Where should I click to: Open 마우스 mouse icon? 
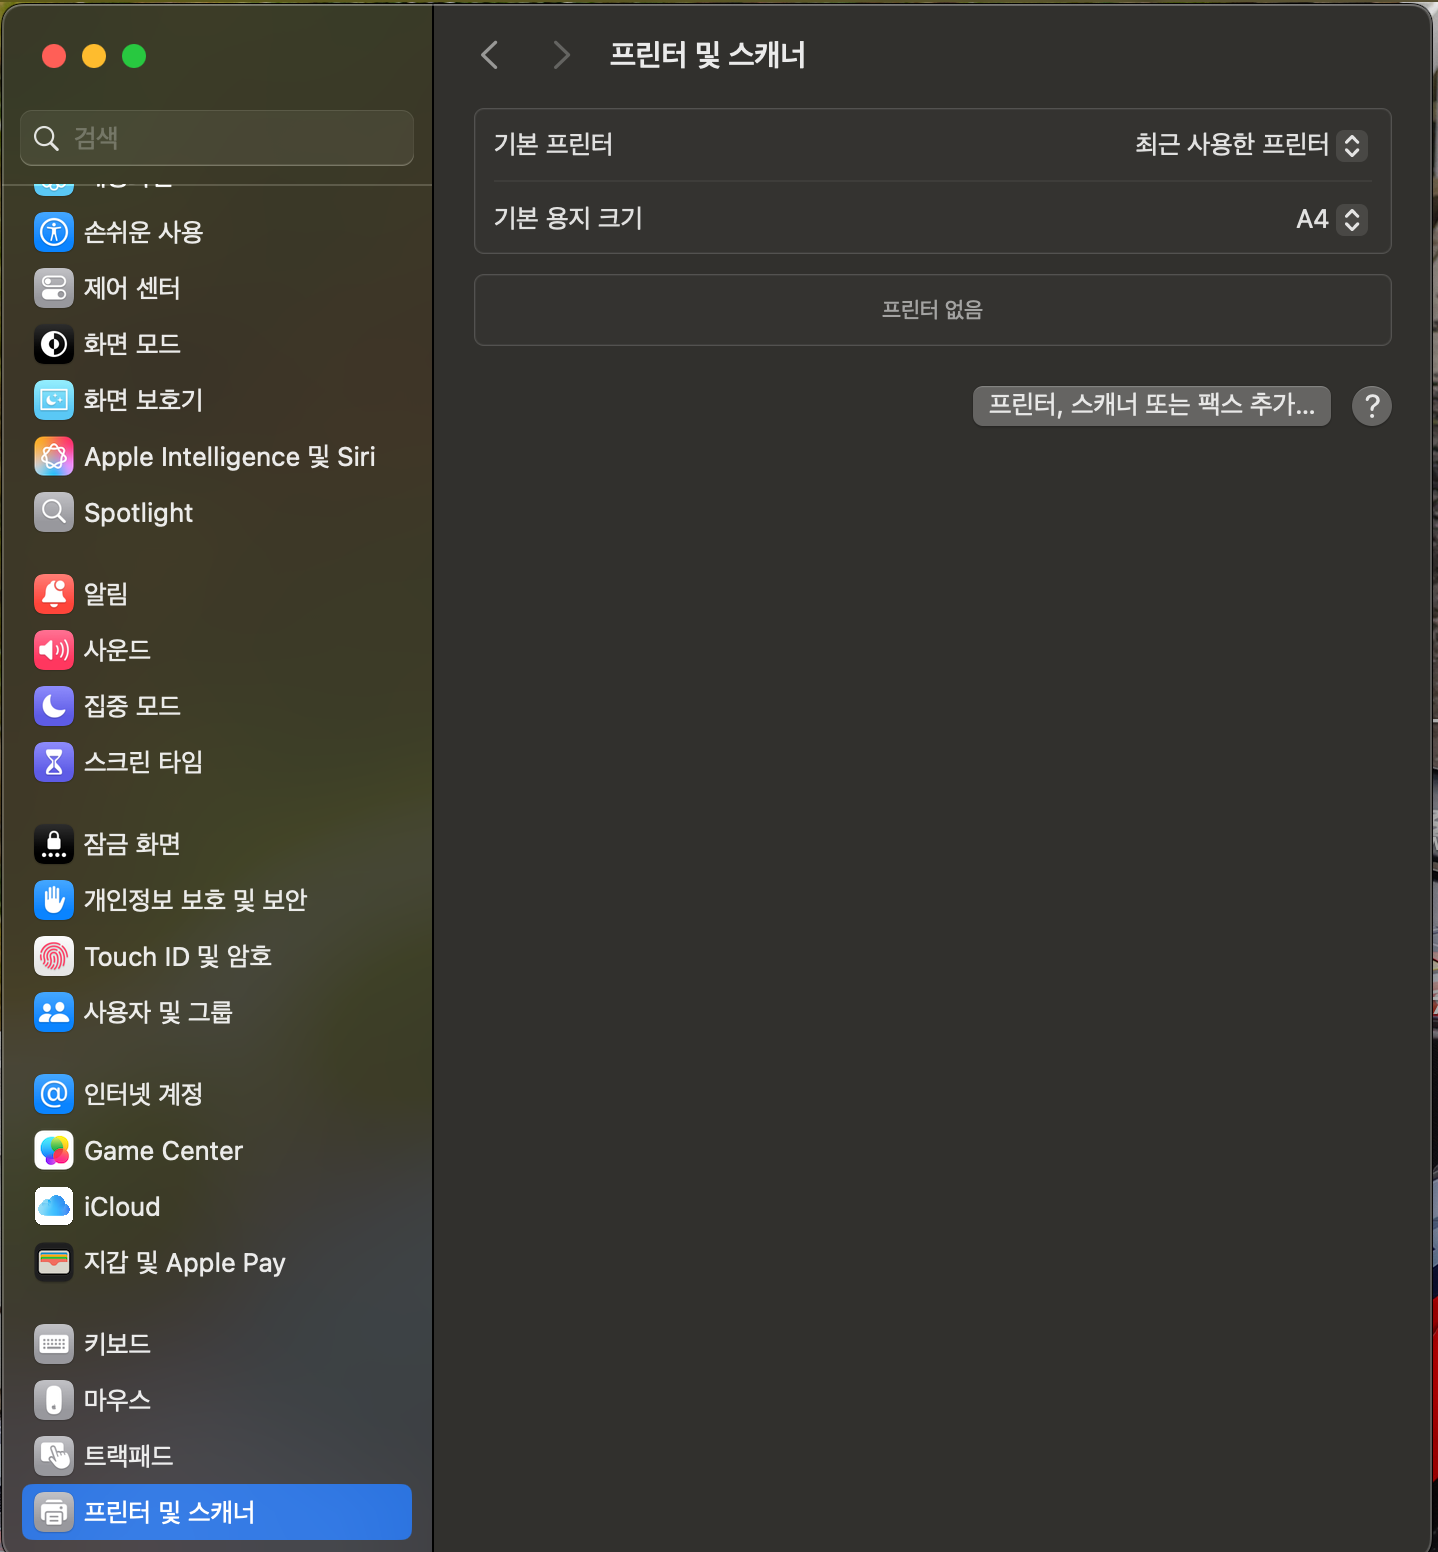54,1400
